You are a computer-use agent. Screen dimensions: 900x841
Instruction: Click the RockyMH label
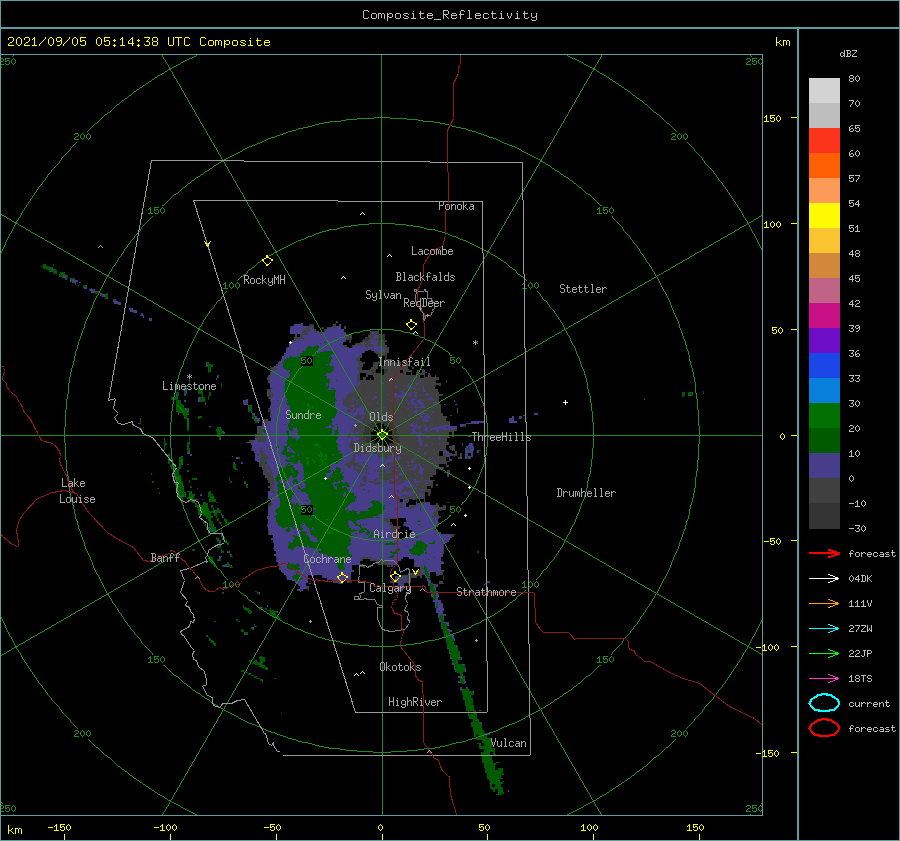[x=265, y=280]
